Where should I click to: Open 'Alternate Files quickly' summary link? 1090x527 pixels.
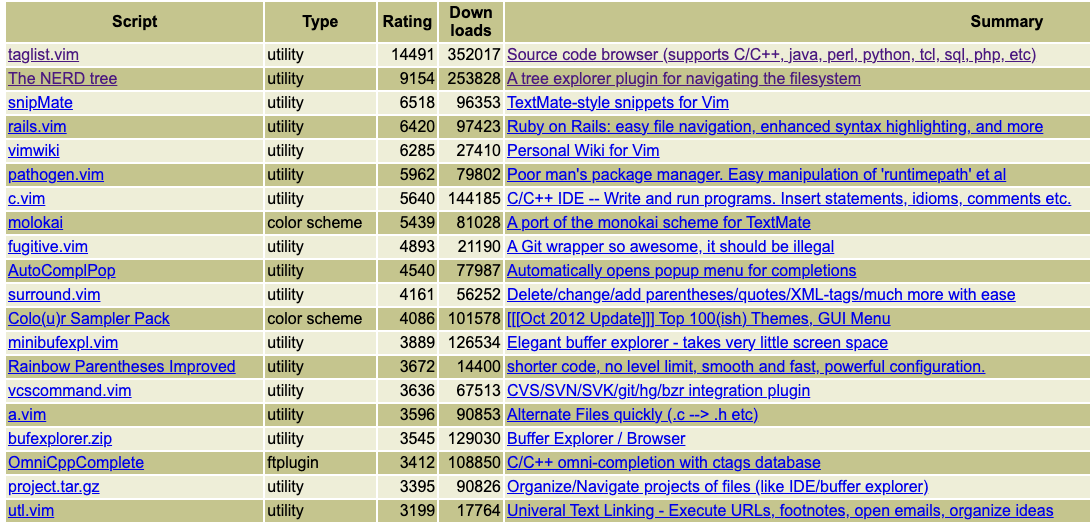(x=632, y=415)
